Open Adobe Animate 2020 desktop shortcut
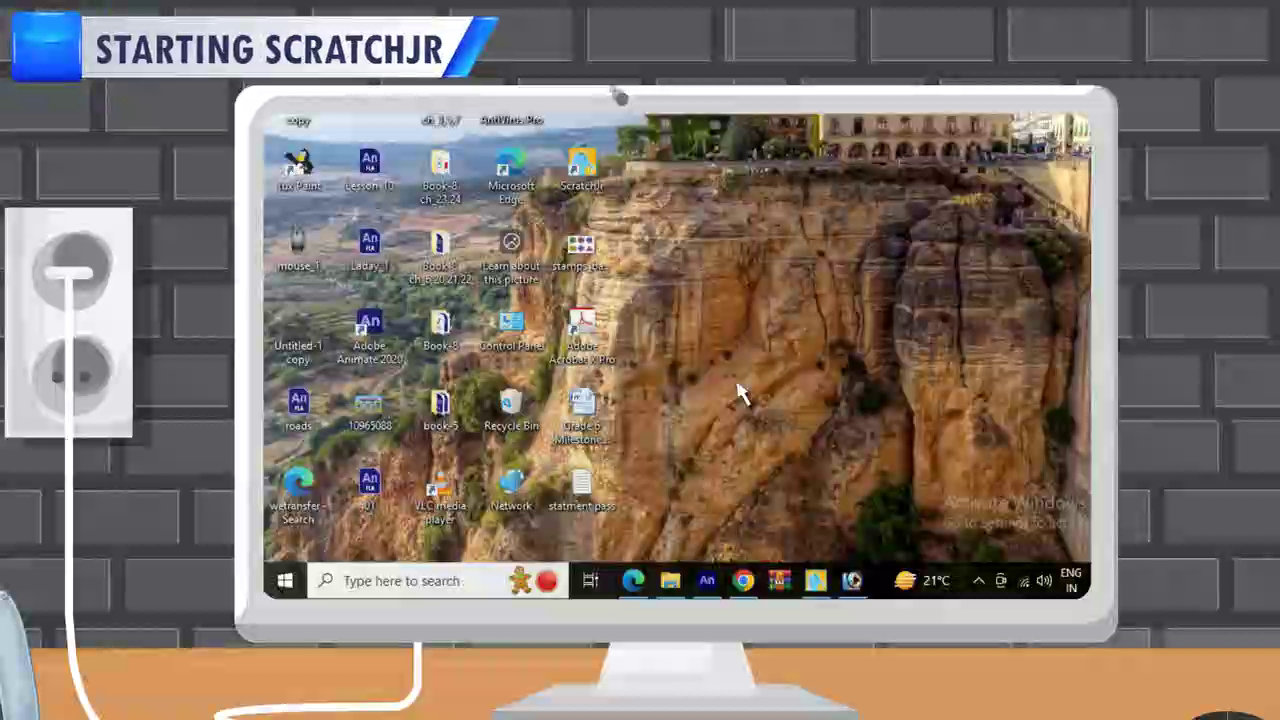The height and width of the screenshot is (720, 1280). click(369, 326)
